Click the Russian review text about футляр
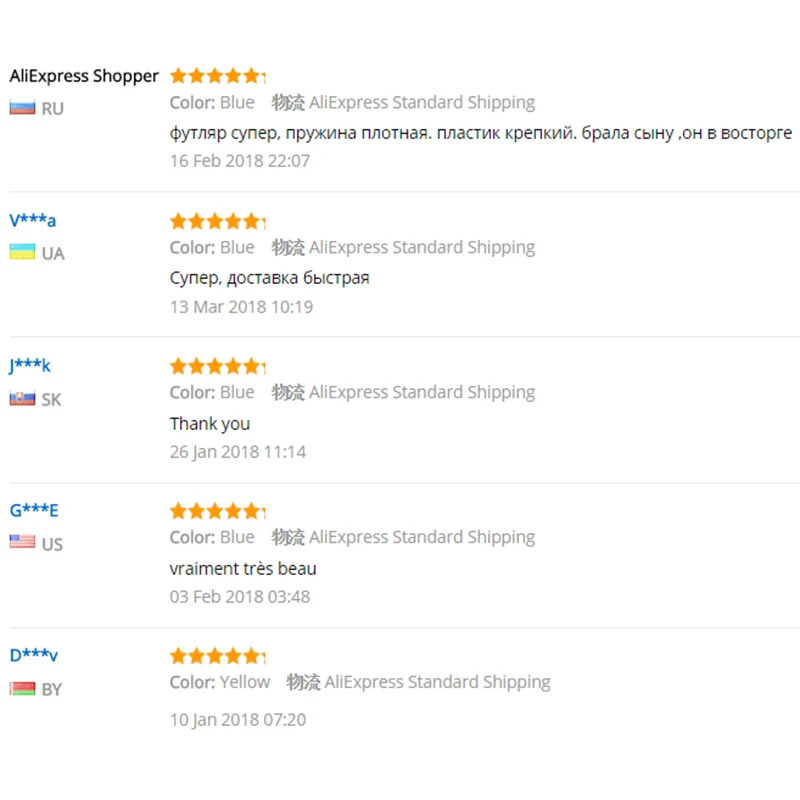The height and width of the screenshot is (800, 800). pos(480,133)
